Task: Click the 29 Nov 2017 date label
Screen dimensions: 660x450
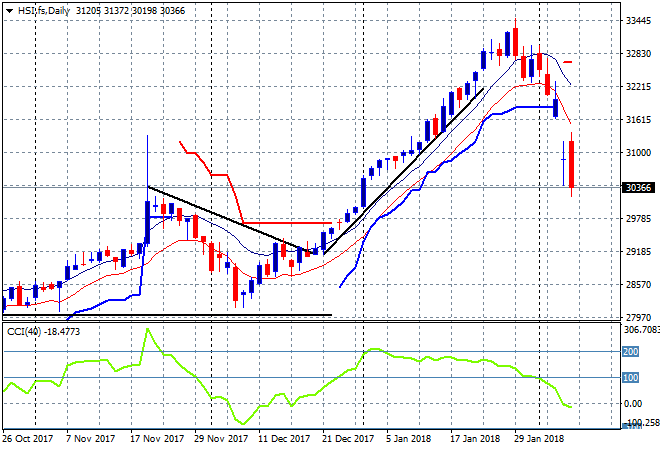Action: (220, 438)
